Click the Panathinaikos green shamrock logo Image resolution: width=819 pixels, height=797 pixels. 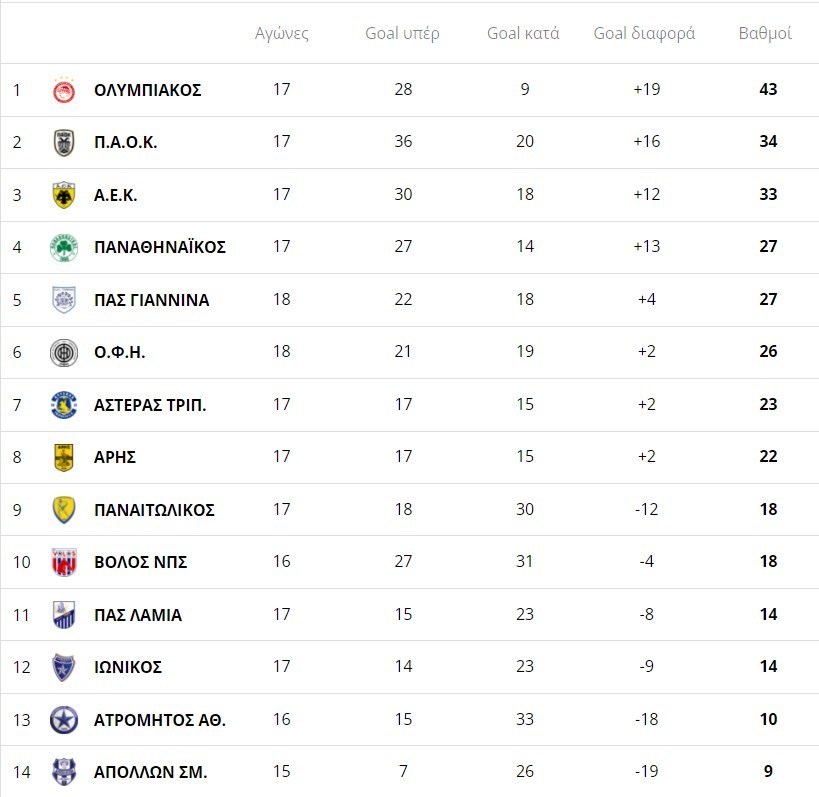click(x=64, y=247)
